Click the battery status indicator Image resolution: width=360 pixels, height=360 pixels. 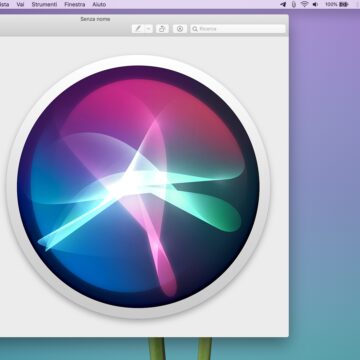coord(337,4)
